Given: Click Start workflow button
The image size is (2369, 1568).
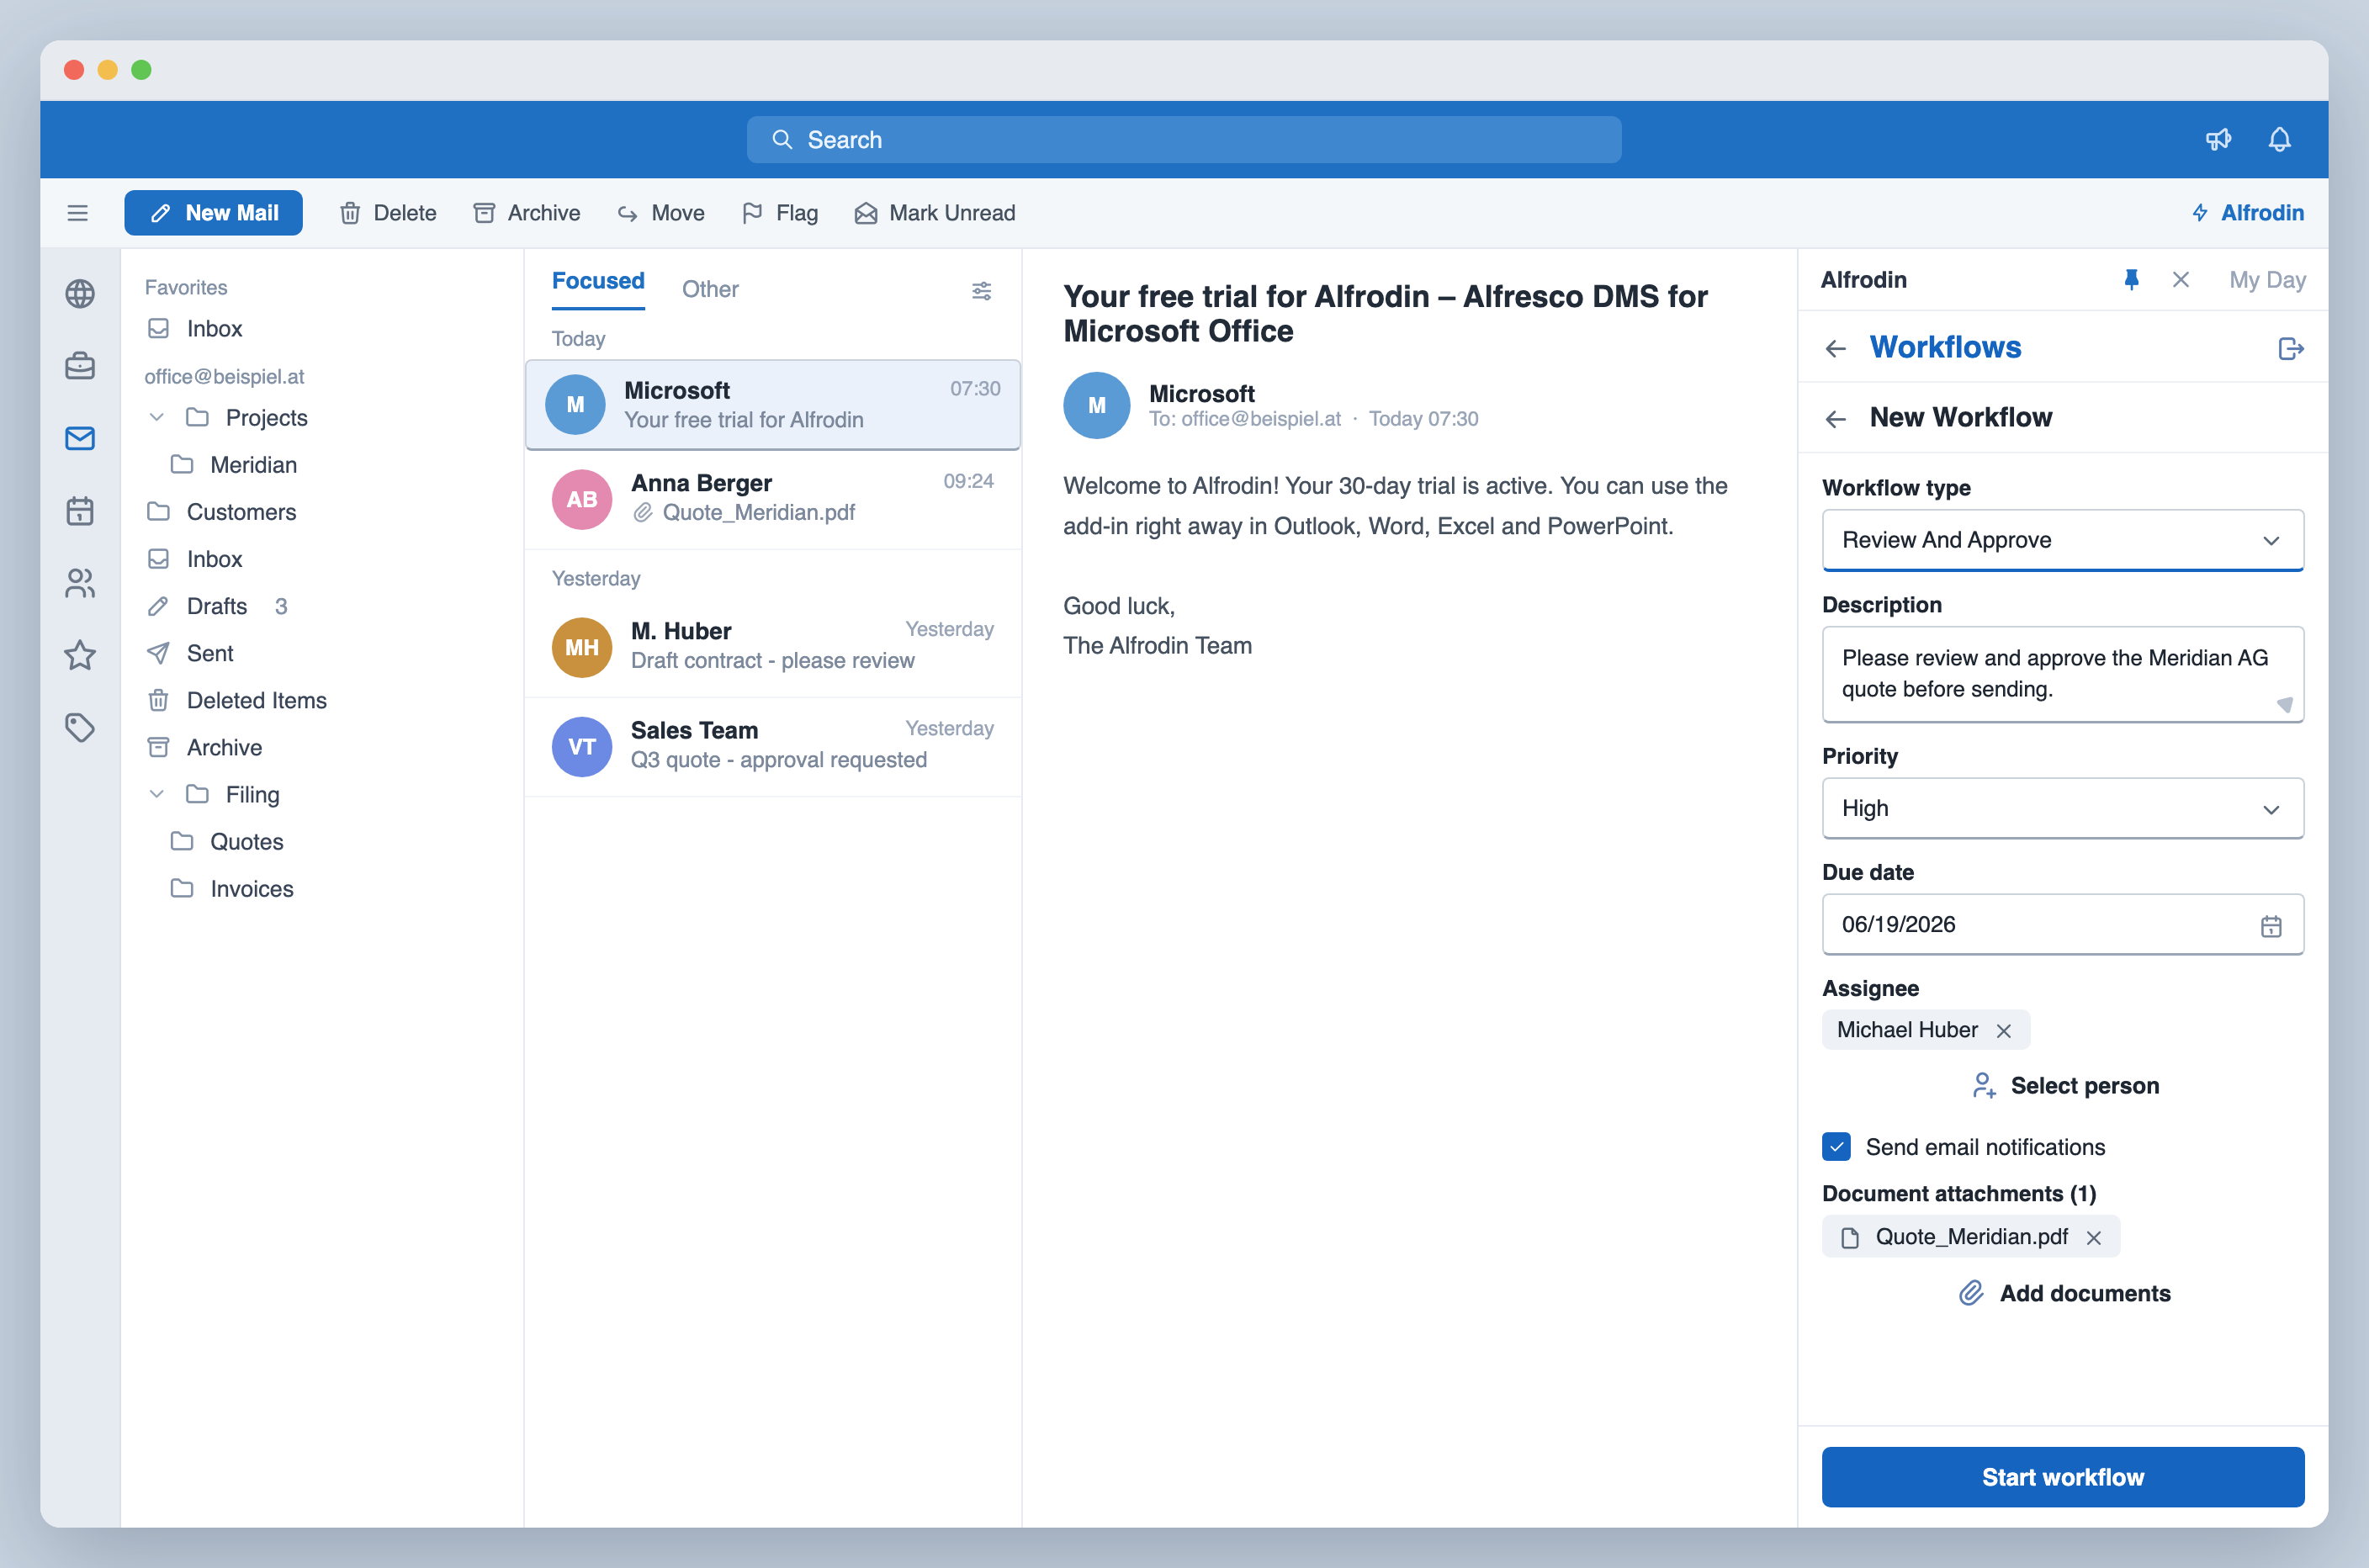Looking at the screenshot, I should (2063, 1477).
